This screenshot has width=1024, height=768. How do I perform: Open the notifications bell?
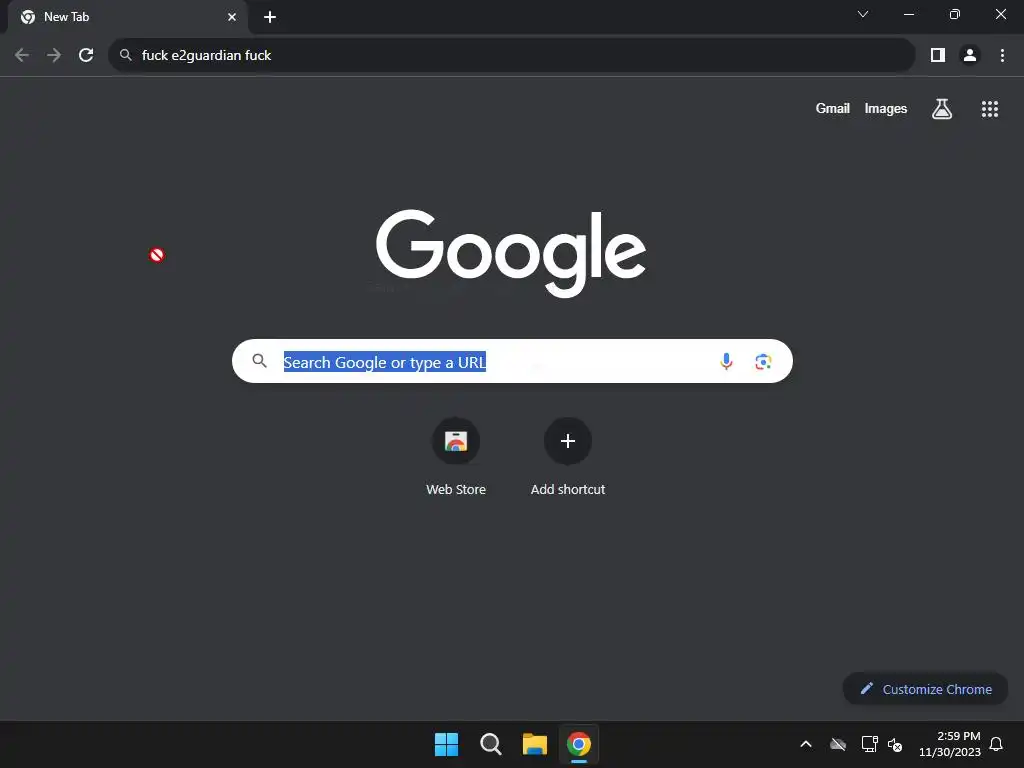(x=997, y=744)
